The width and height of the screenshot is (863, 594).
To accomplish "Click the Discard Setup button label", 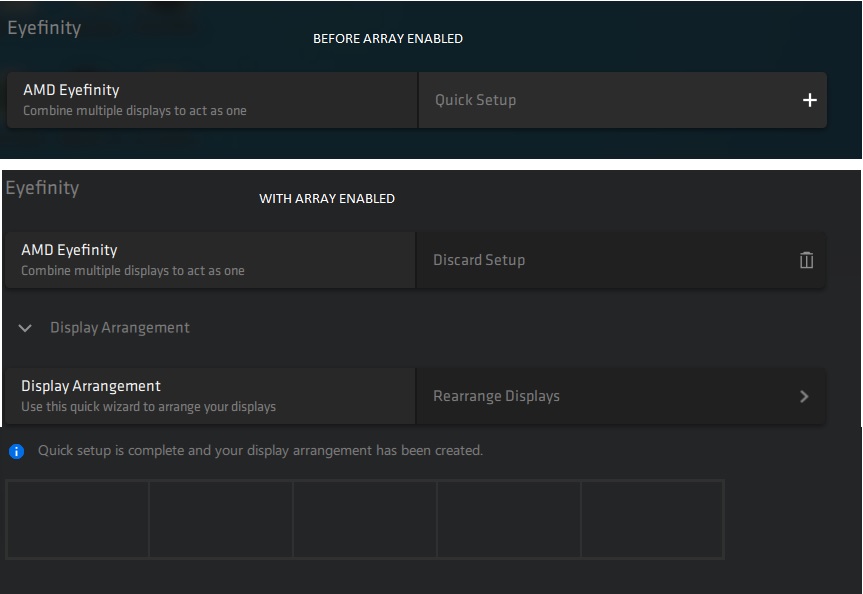I will (x=479, y=260).
